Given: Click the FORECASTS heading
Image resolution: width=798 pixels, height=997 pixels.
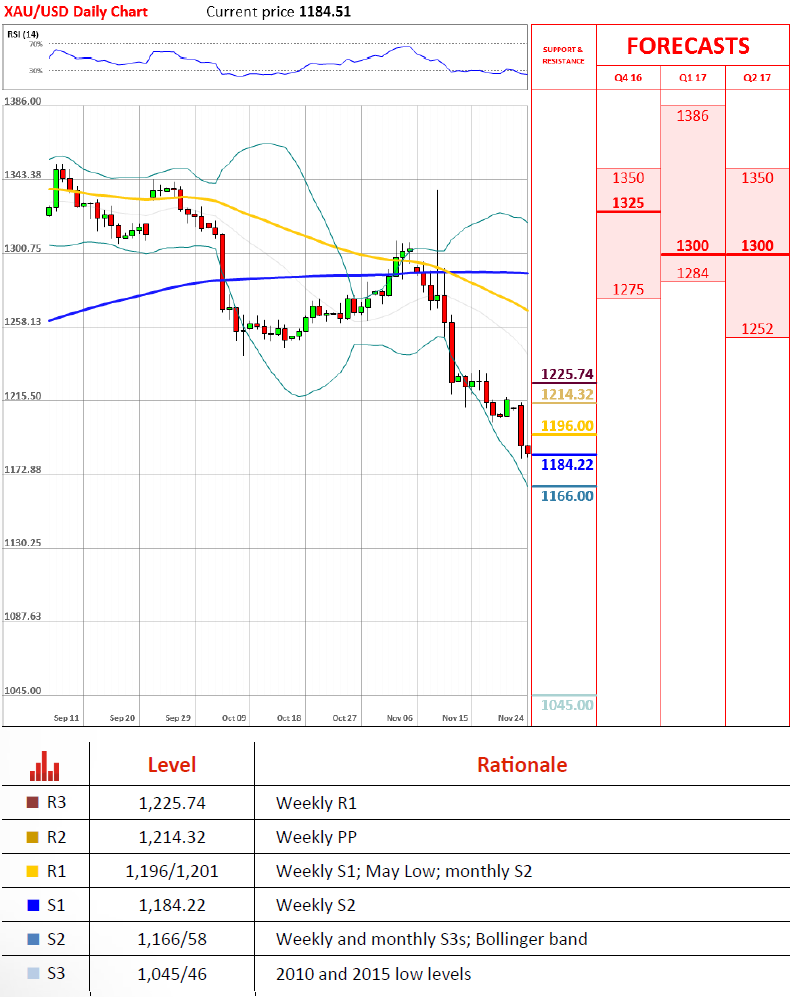Looking at the screenshot, I should click(x=688, y=46).
